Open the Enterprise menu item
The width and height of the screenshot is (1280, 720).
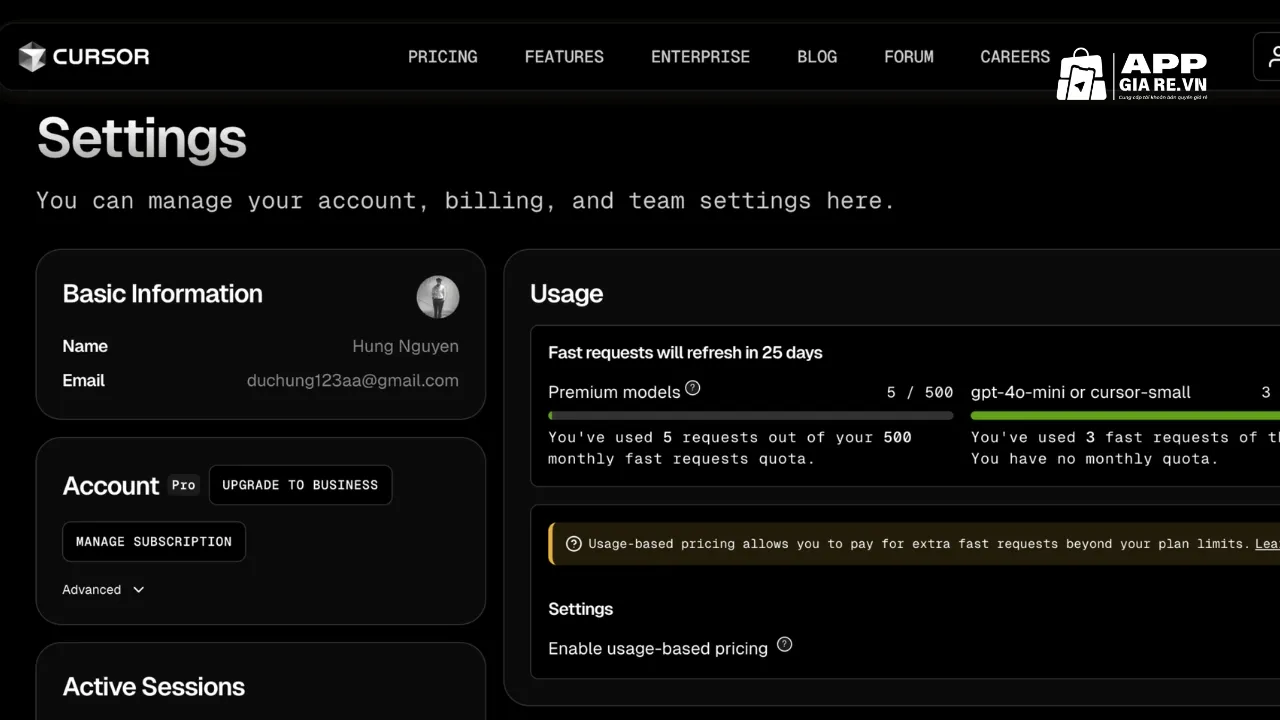pyautogui.click(x=700, y=57)
